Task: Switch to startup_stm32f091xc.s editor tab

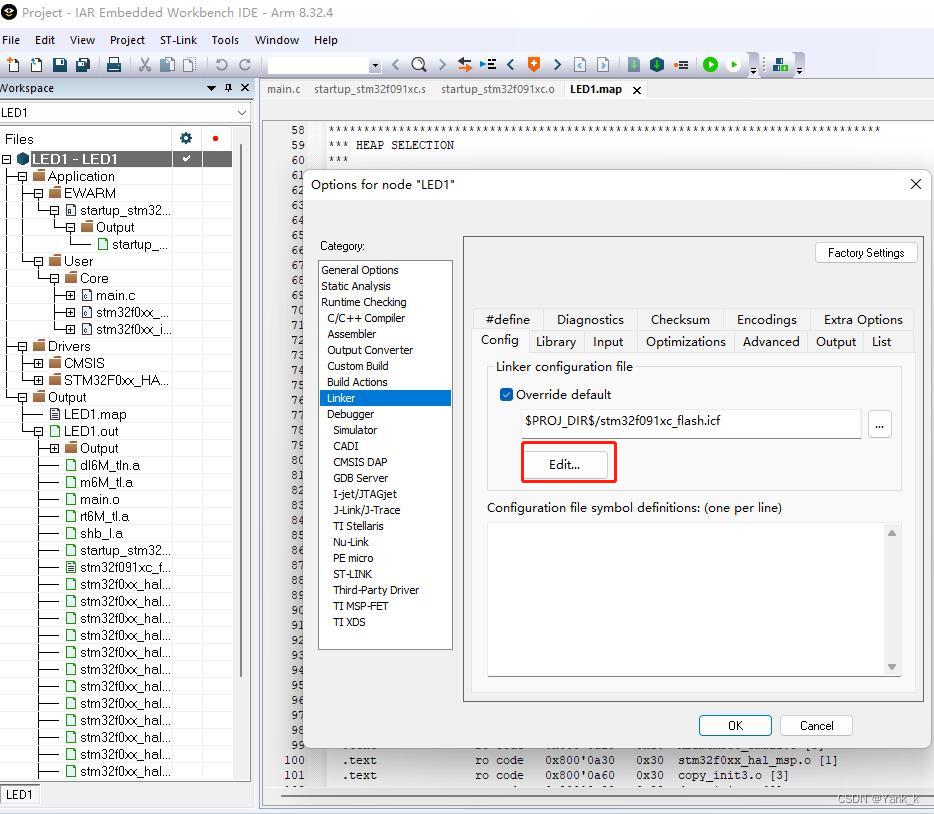Action: click(x=370, y=89)
